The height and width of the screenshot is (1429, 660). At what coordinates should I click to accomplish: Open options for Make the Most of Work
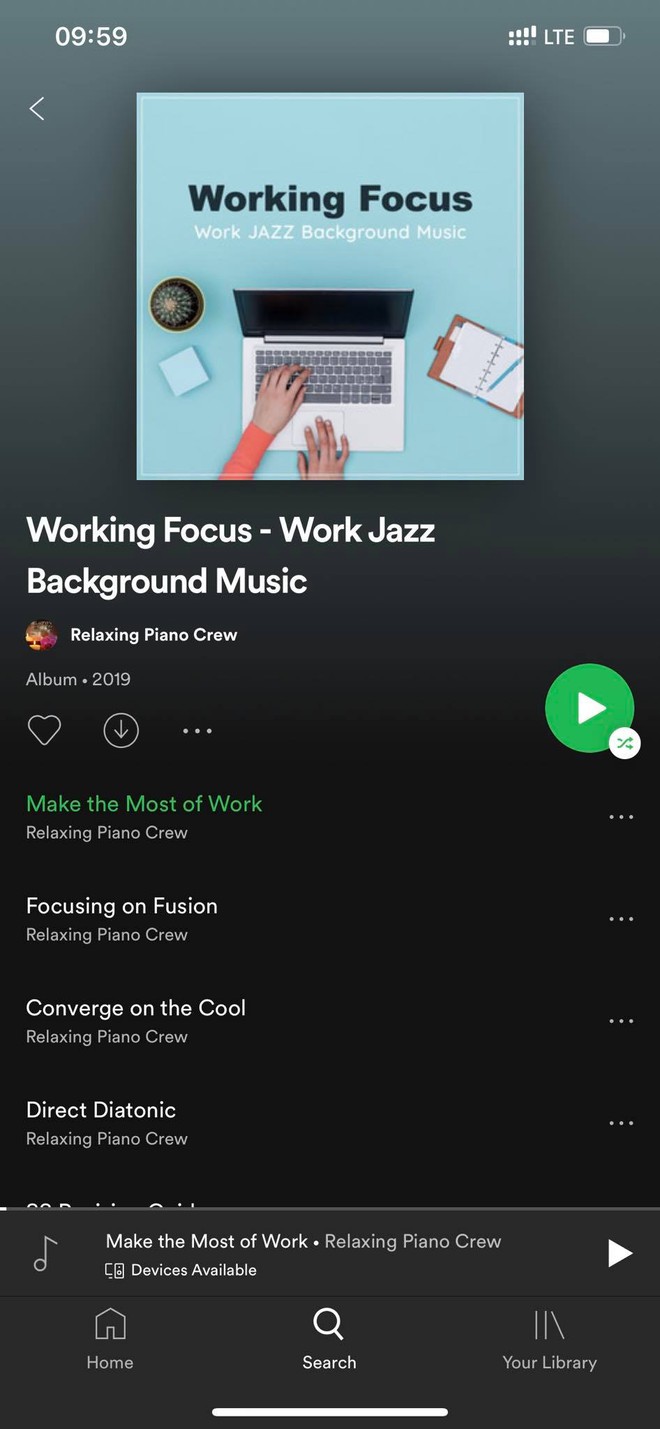pos(621,817)
